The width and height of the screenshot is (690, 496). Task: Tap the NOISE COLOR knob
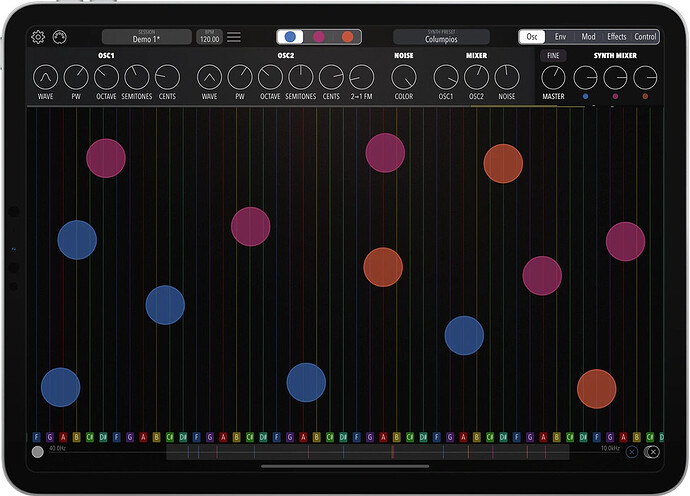403,76
